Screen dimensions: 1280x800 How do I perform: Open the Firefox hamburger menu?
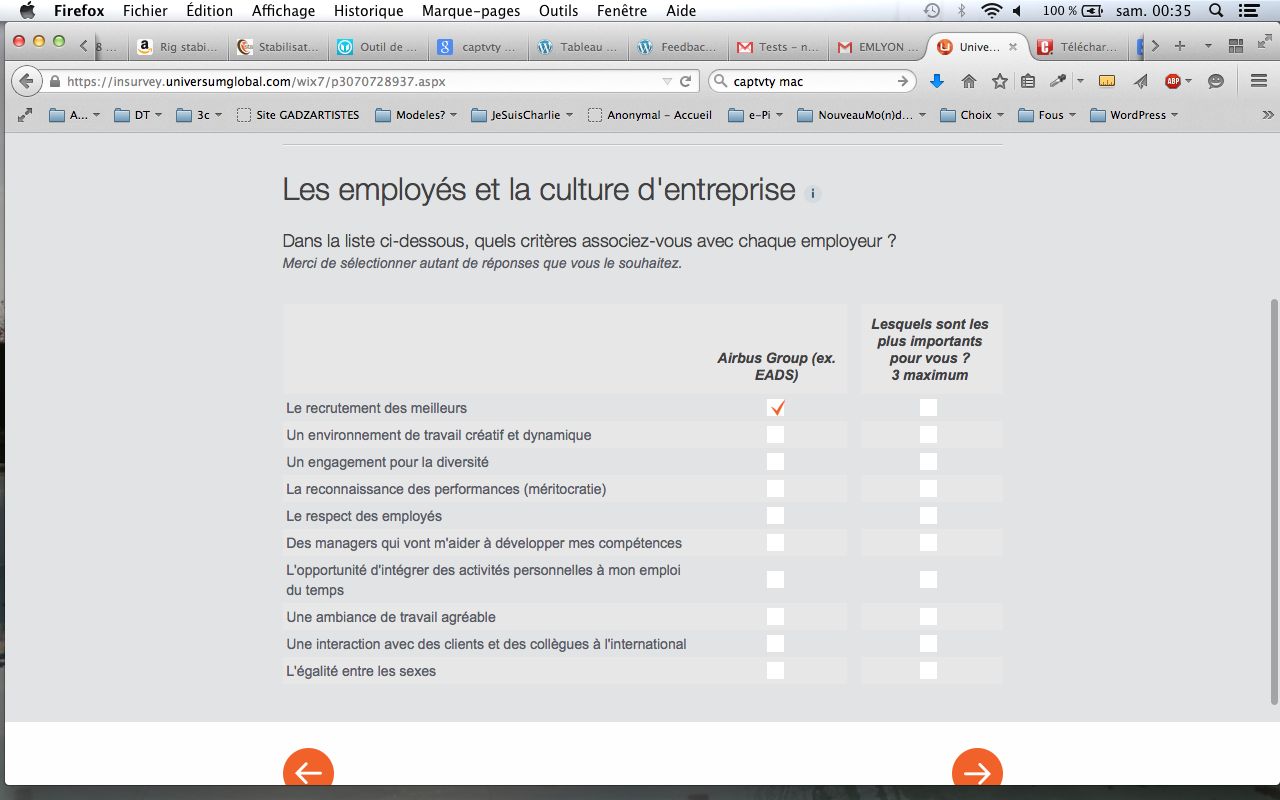(x=1259, y=82)
